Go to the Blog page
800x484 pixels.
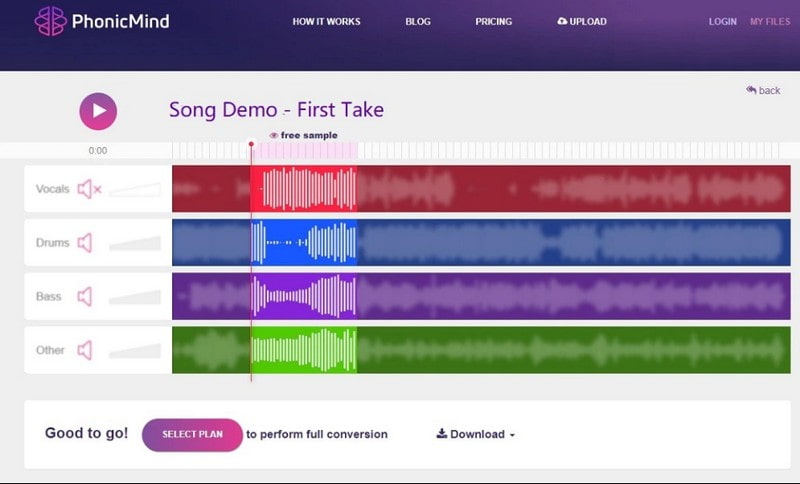point(418,21)
